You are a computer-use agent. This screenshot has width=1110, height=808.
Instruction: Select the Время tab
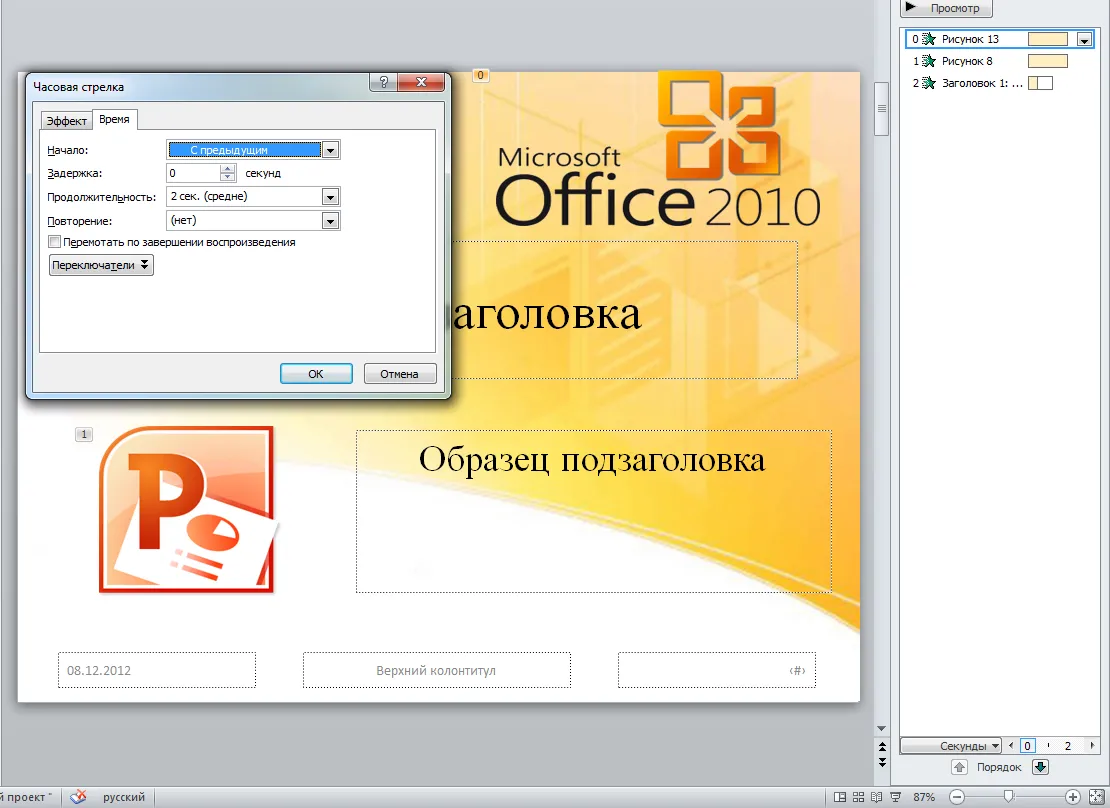[114, 120]
